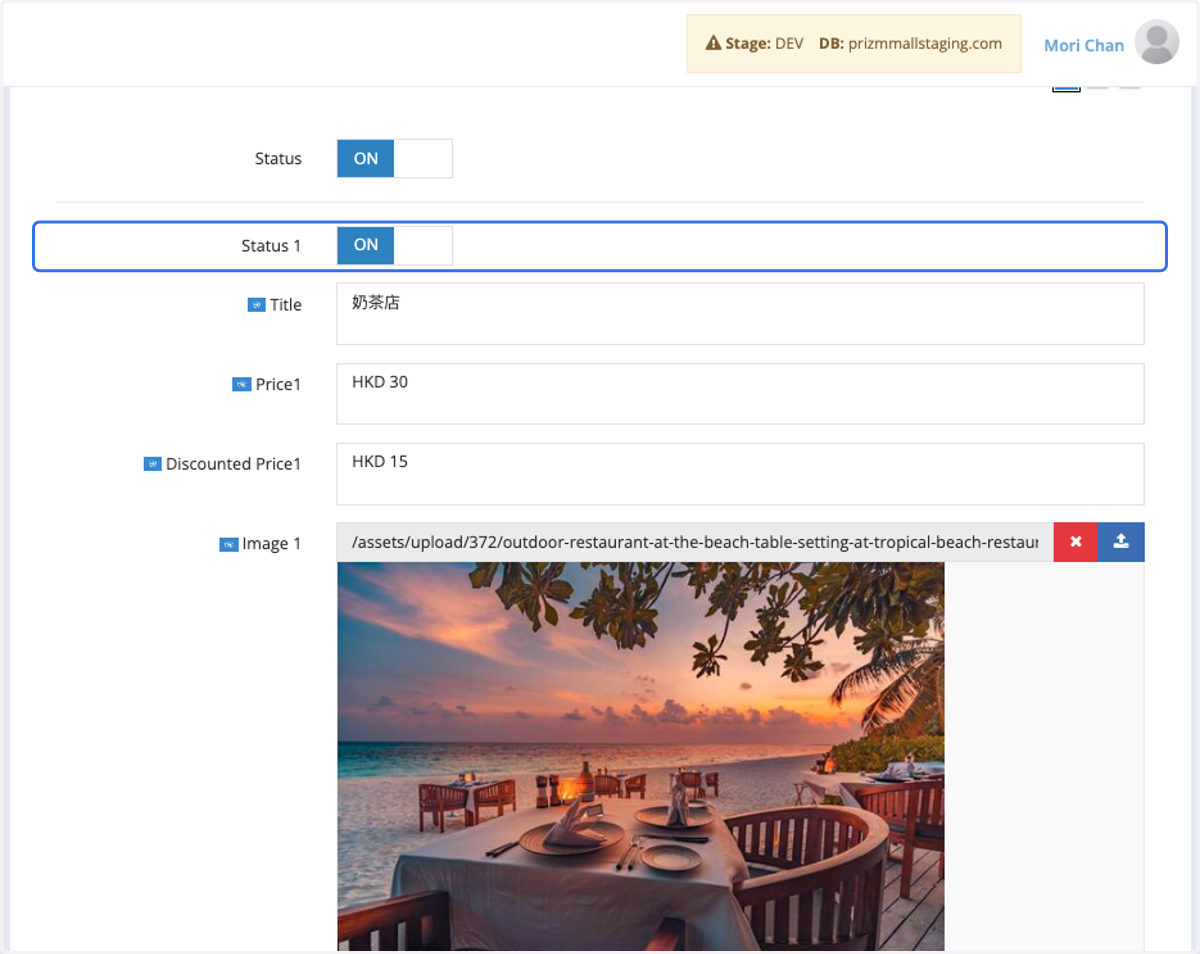
Task: Remove the uploaded Image 1 file
Action: [x=1076, y=542]
